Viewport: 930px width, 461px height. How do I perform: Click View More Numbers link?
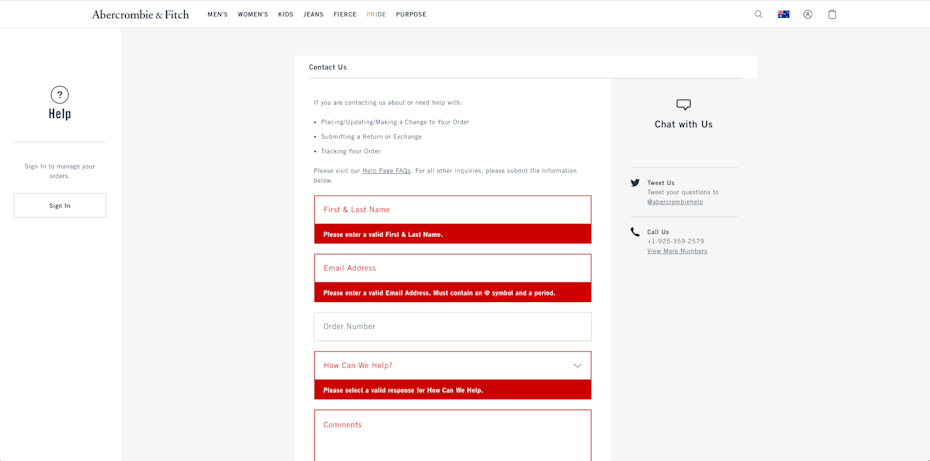pos(677,251)
